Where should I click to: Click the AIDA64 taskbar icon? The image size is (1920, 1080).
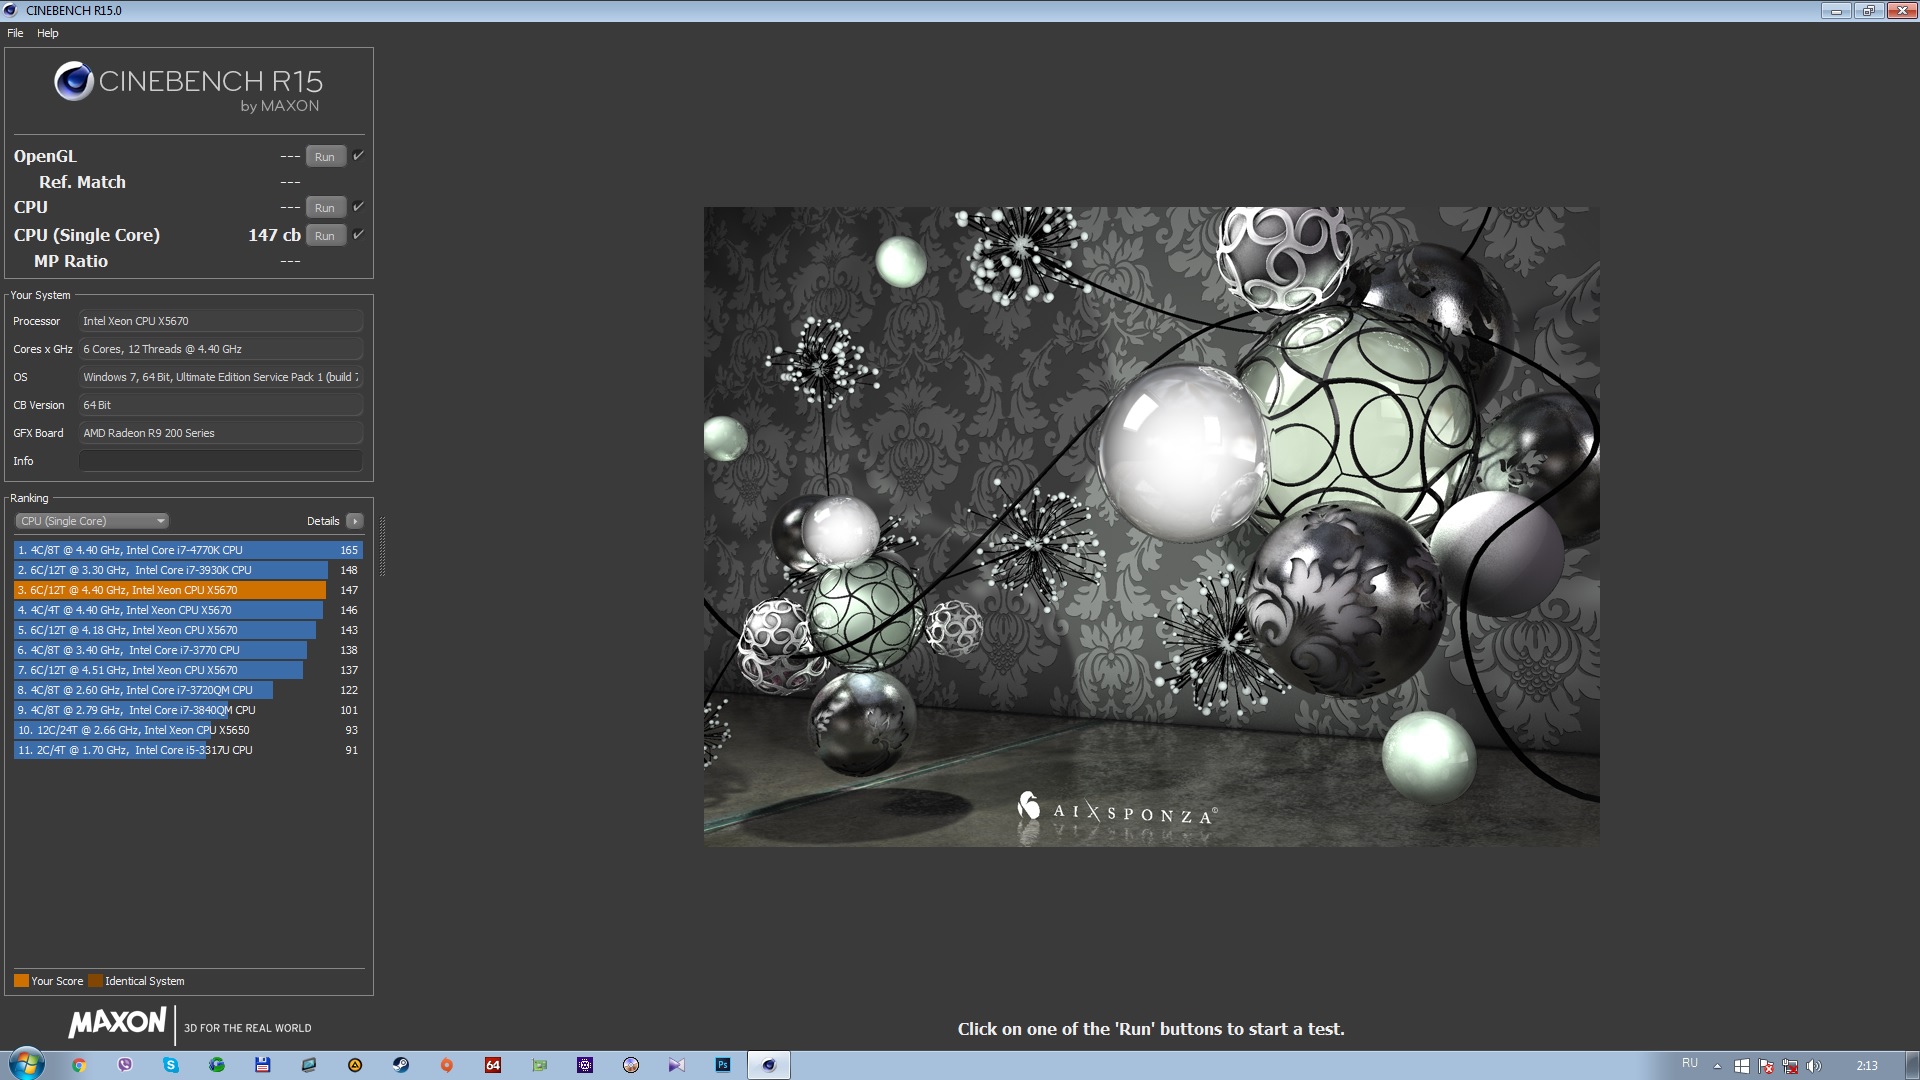coord(493,1065)
